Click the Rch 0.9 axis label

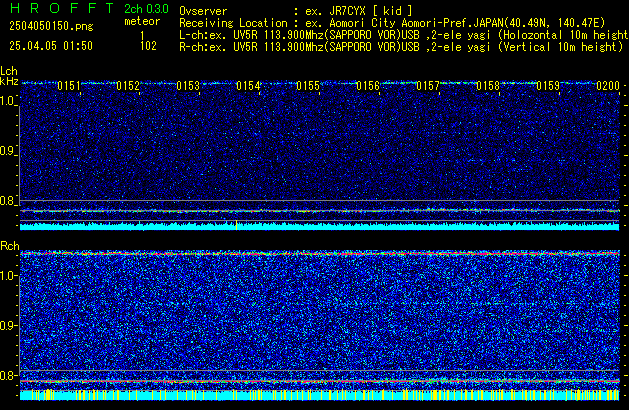click(8, 325)
